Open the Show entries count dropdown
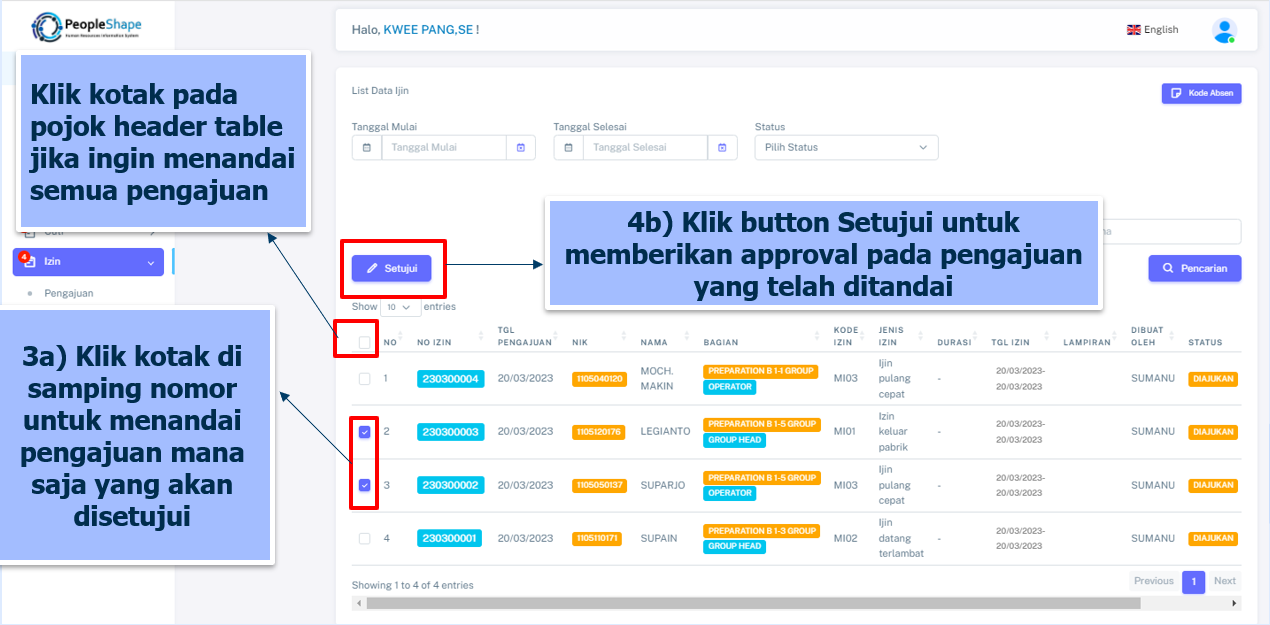 tap(398, 307)
